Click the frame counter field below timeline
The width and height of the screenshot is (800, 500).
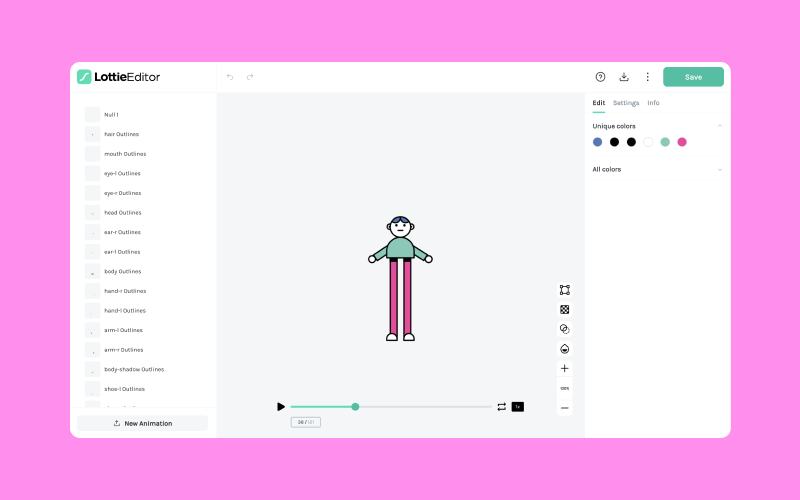(x=306, y=422)
